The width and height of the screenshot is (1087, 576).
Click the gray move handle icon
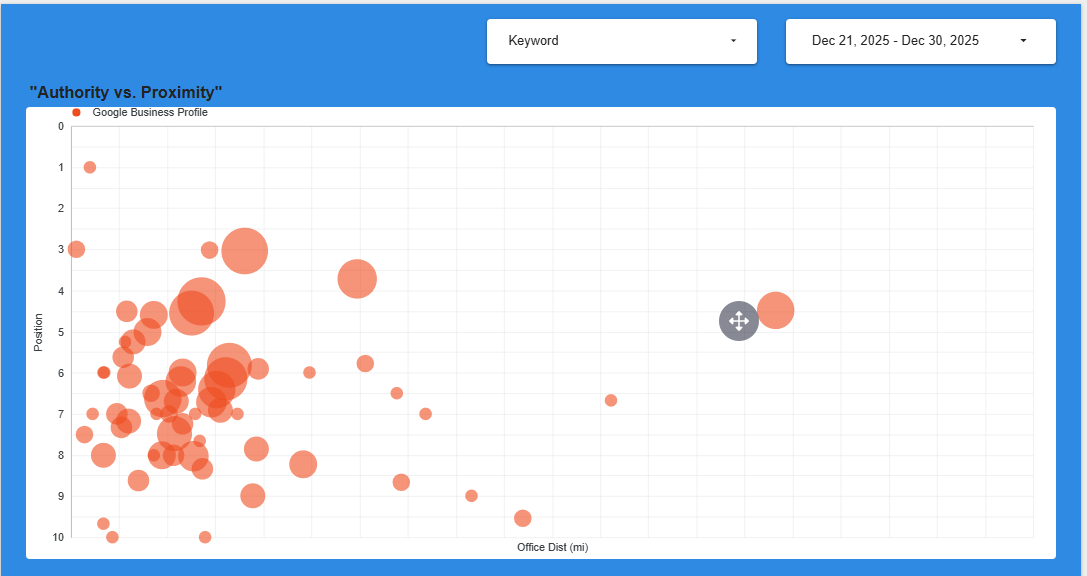click(738, 321)
